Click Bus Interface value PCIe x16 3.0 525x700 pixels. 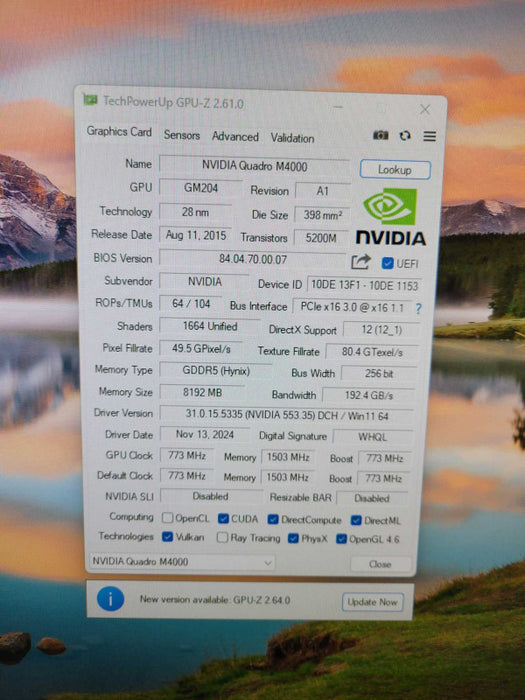[x=352, y=308]
